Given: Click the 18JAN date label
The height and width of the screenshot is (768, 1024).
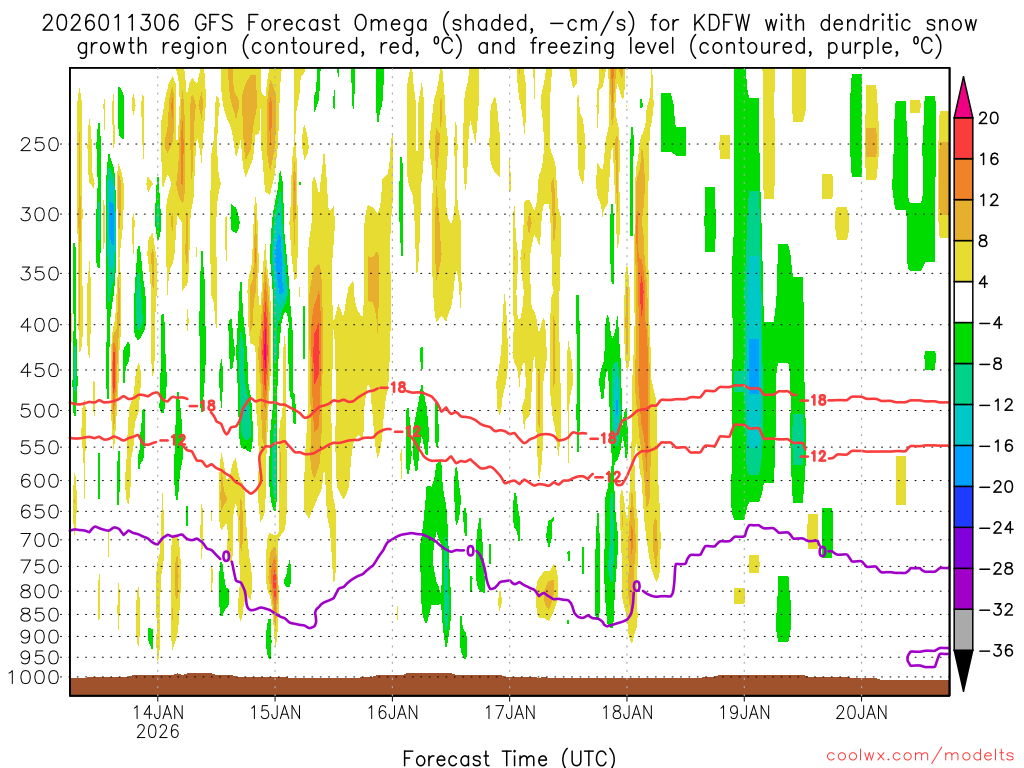Looking at the screenshot, I should (627, 712).
